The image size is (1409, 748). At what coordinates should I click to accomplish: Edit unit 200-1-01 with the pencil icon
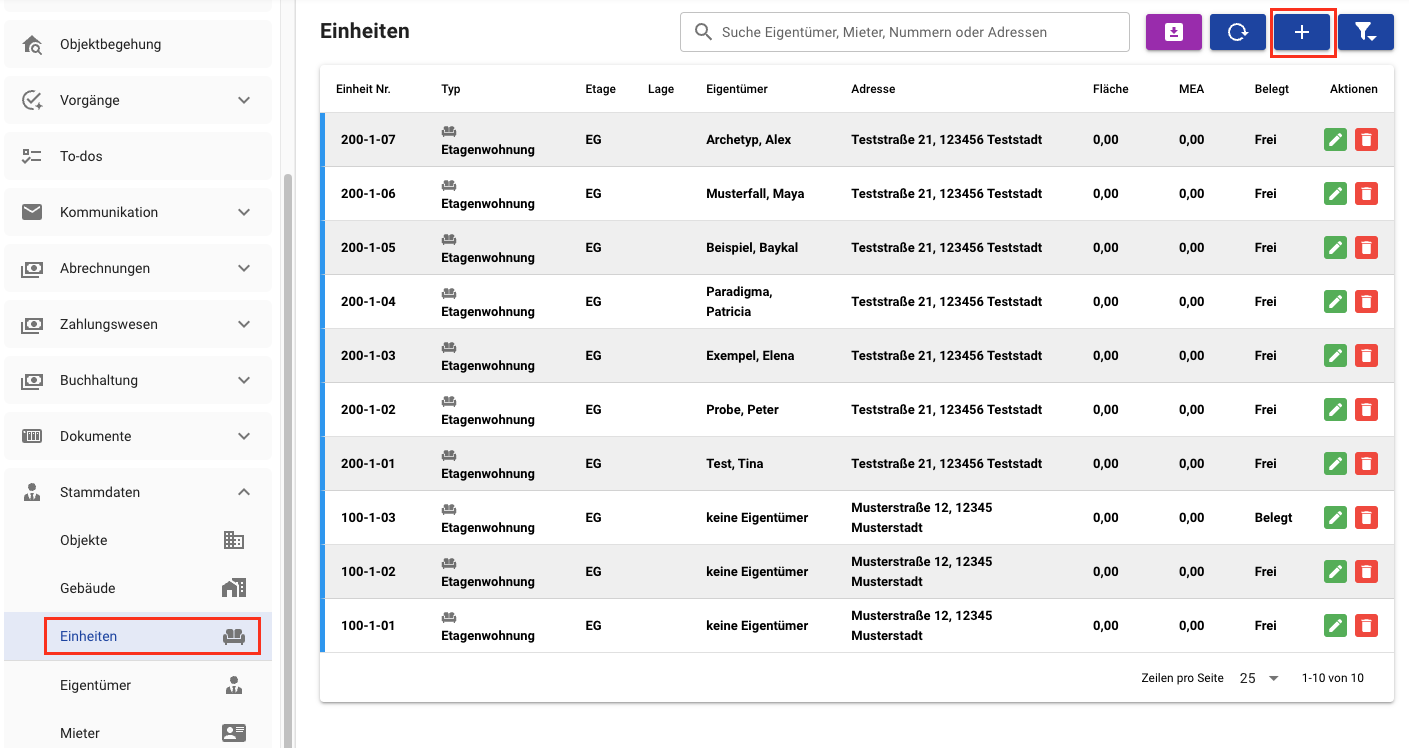coord(1335,464)
